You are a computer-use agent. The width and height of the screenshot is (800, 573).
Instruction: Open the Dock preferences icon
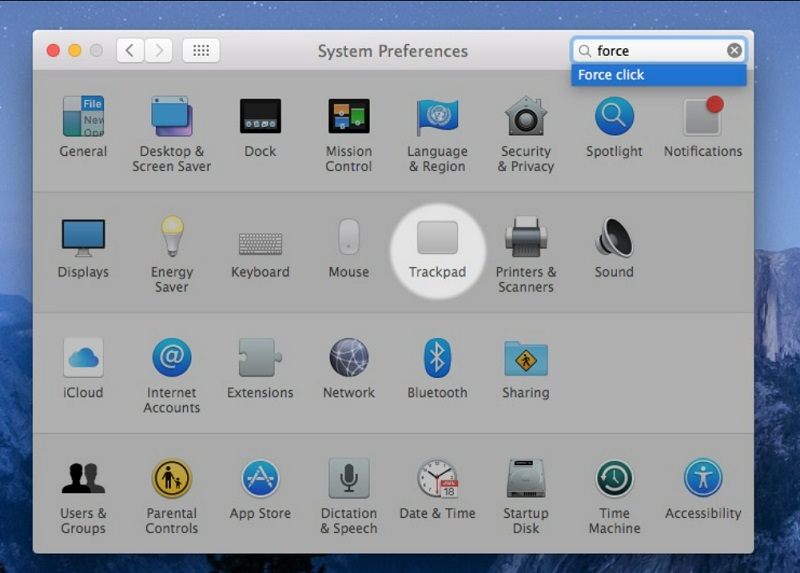[x=260, y=117]
